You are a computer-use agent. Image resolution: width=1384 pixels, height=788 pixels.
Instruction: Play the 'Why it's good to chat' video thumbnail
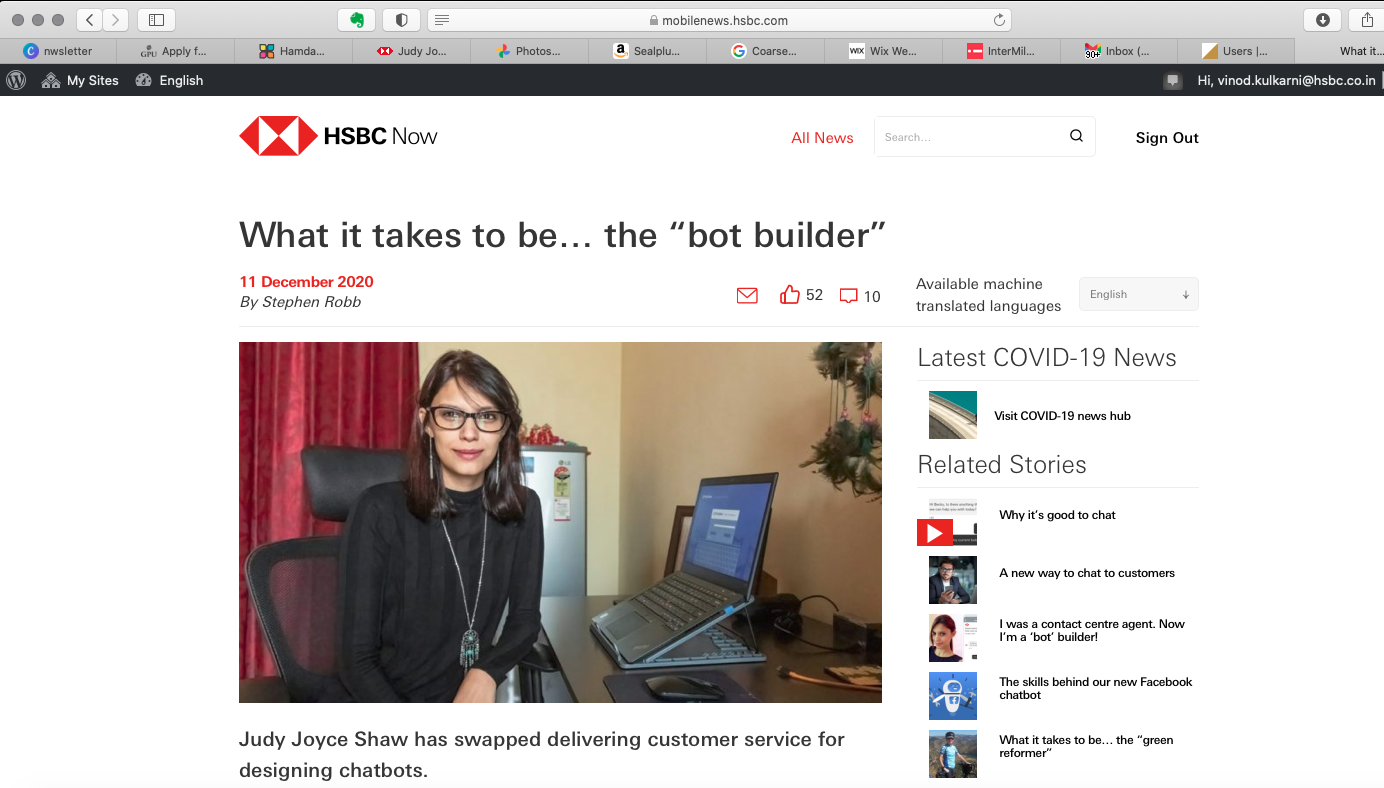coord(947,523)
